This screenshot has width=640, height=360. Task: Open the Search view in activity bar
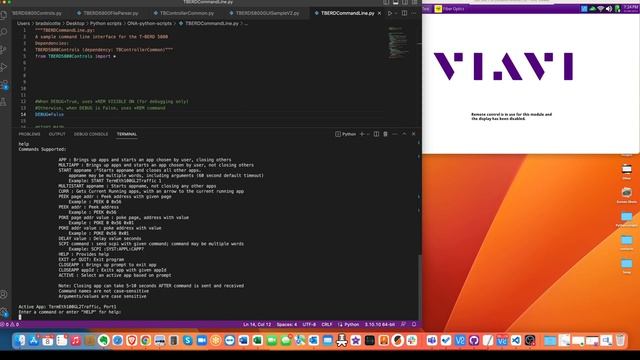4,32
